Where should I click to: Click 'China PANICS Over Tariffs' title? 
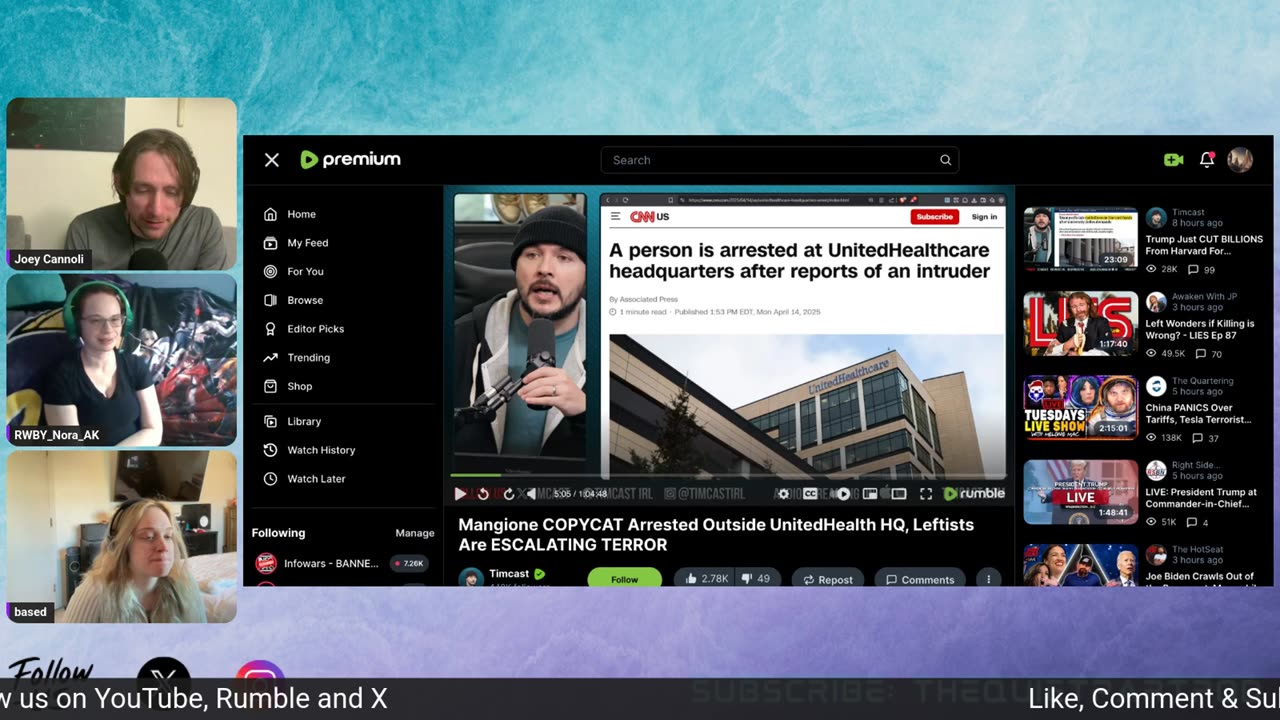pyautogui.click(x=1198, y=413)
